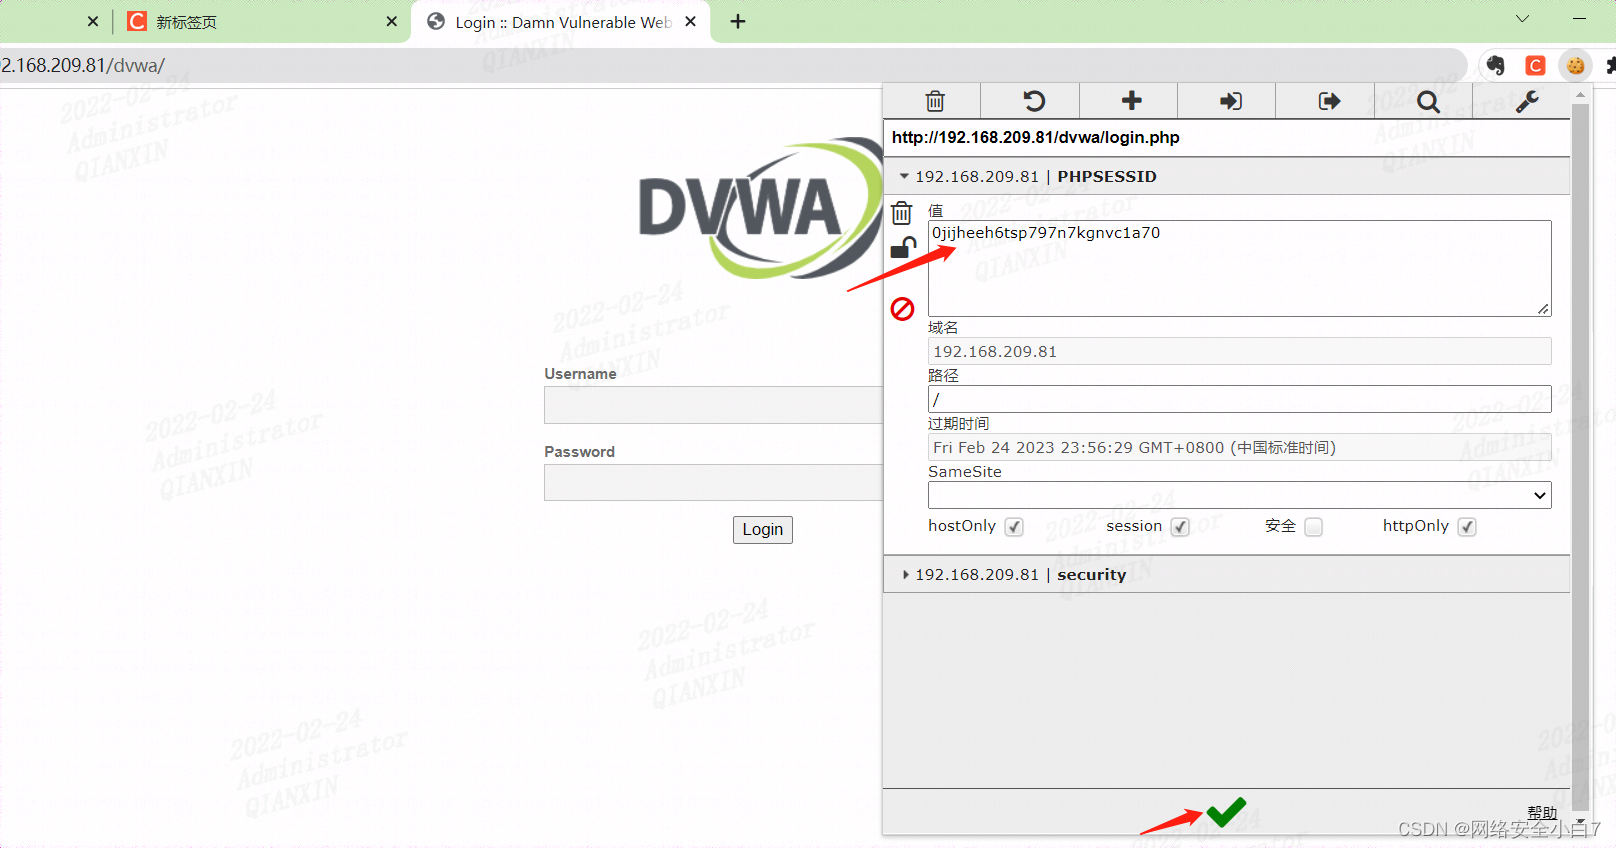This screenshot has width=1616, height=848.
Task: Delete all cookies with the toolbar trash icon
Action: (935, 101)
